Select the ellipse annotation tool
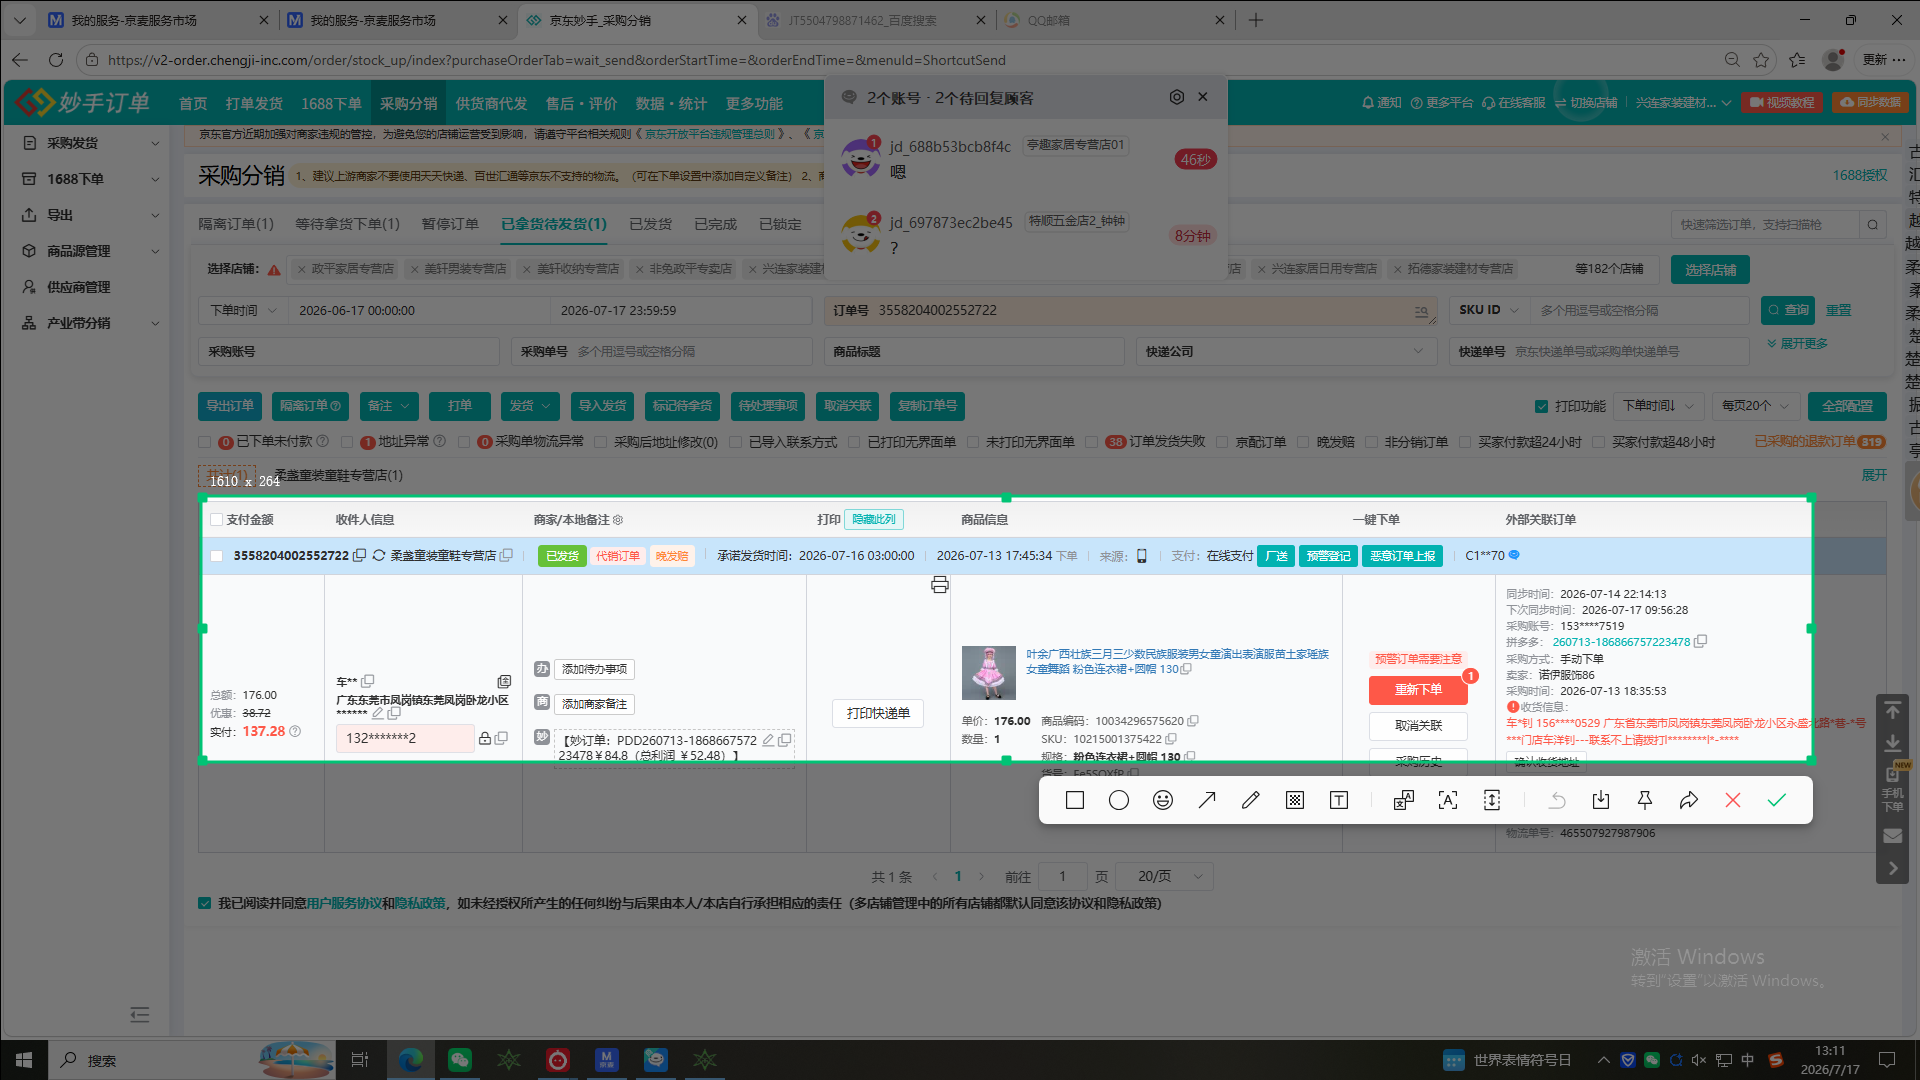 1119,800
